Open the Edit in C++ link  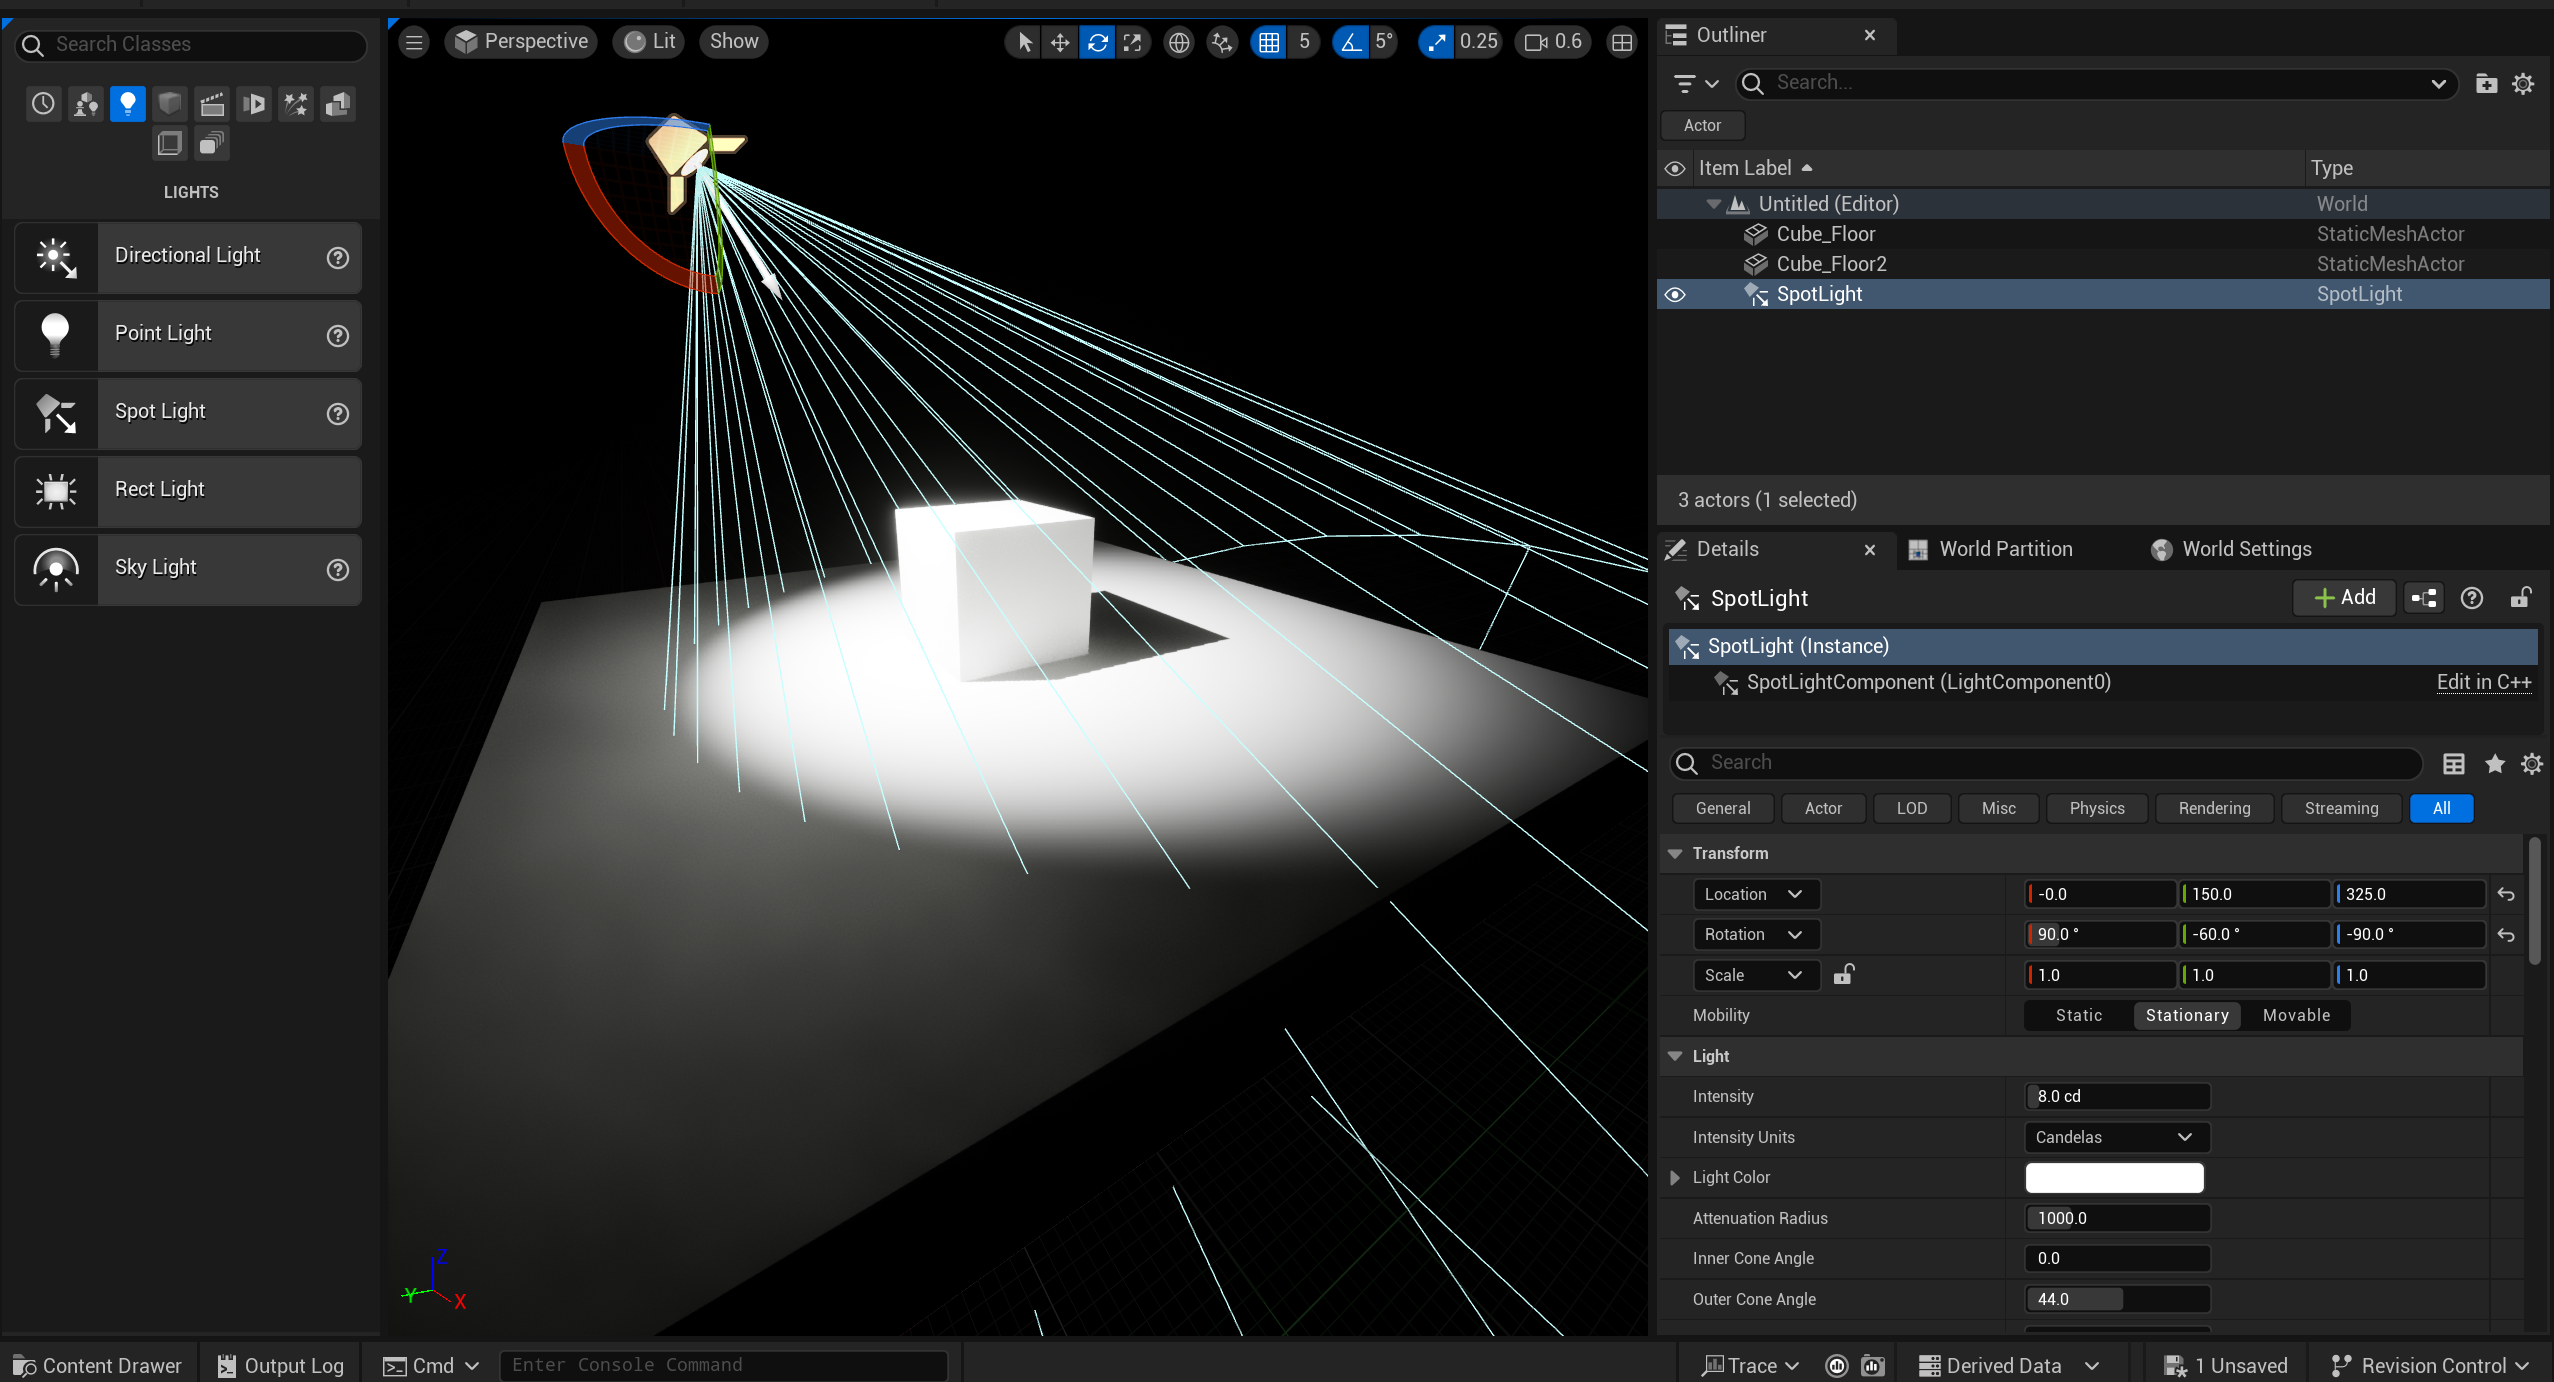(x=2483, y=682)
